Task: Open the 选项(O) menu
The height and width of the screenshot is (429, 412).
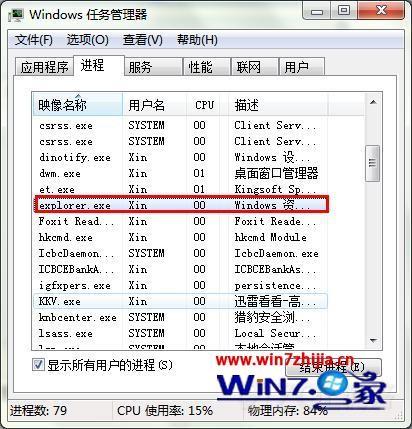Action: point(88,40)
